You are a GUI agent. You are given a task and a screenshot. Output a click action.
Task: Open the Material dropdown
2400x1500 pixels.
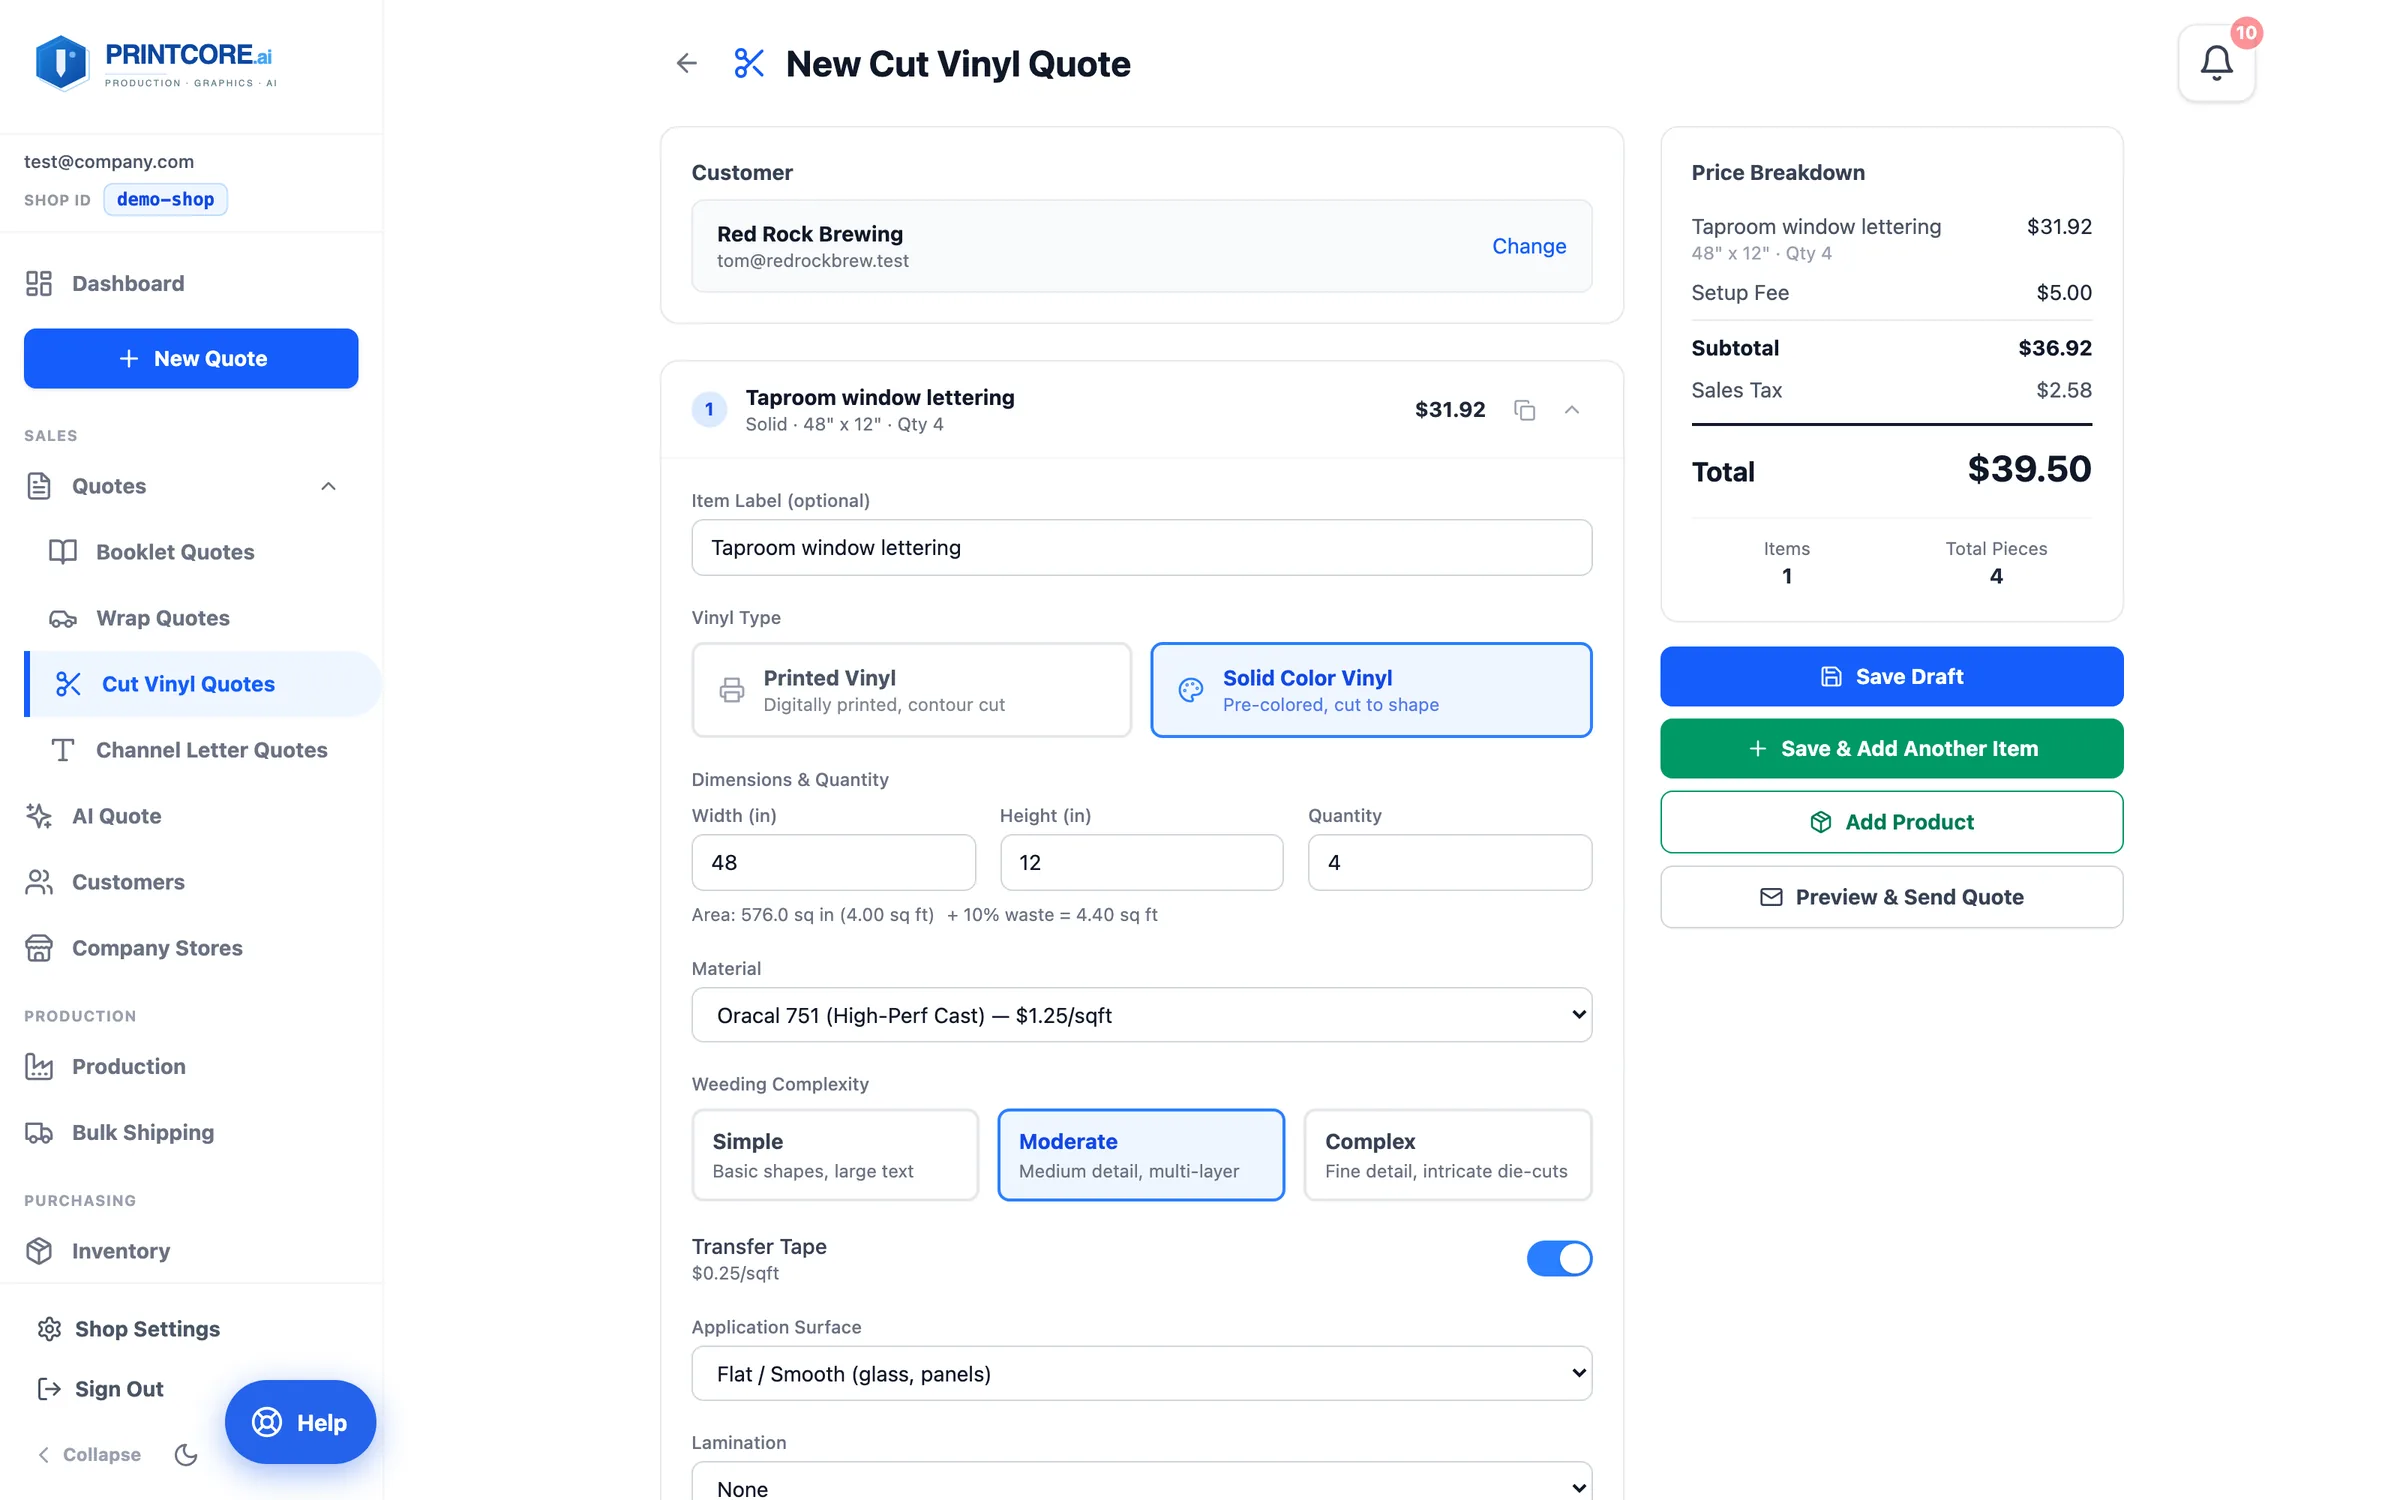(x=1141, y=1015)
